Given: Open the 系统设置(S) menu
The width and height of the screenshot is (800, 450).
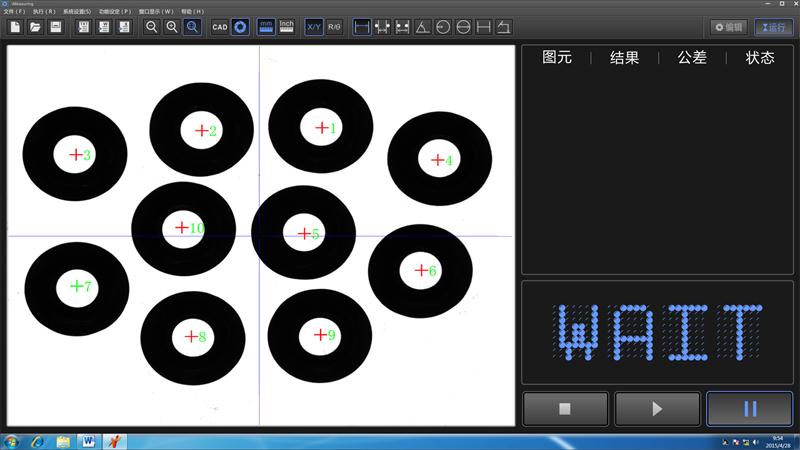Looking at the screenshot, I should 77,11.
